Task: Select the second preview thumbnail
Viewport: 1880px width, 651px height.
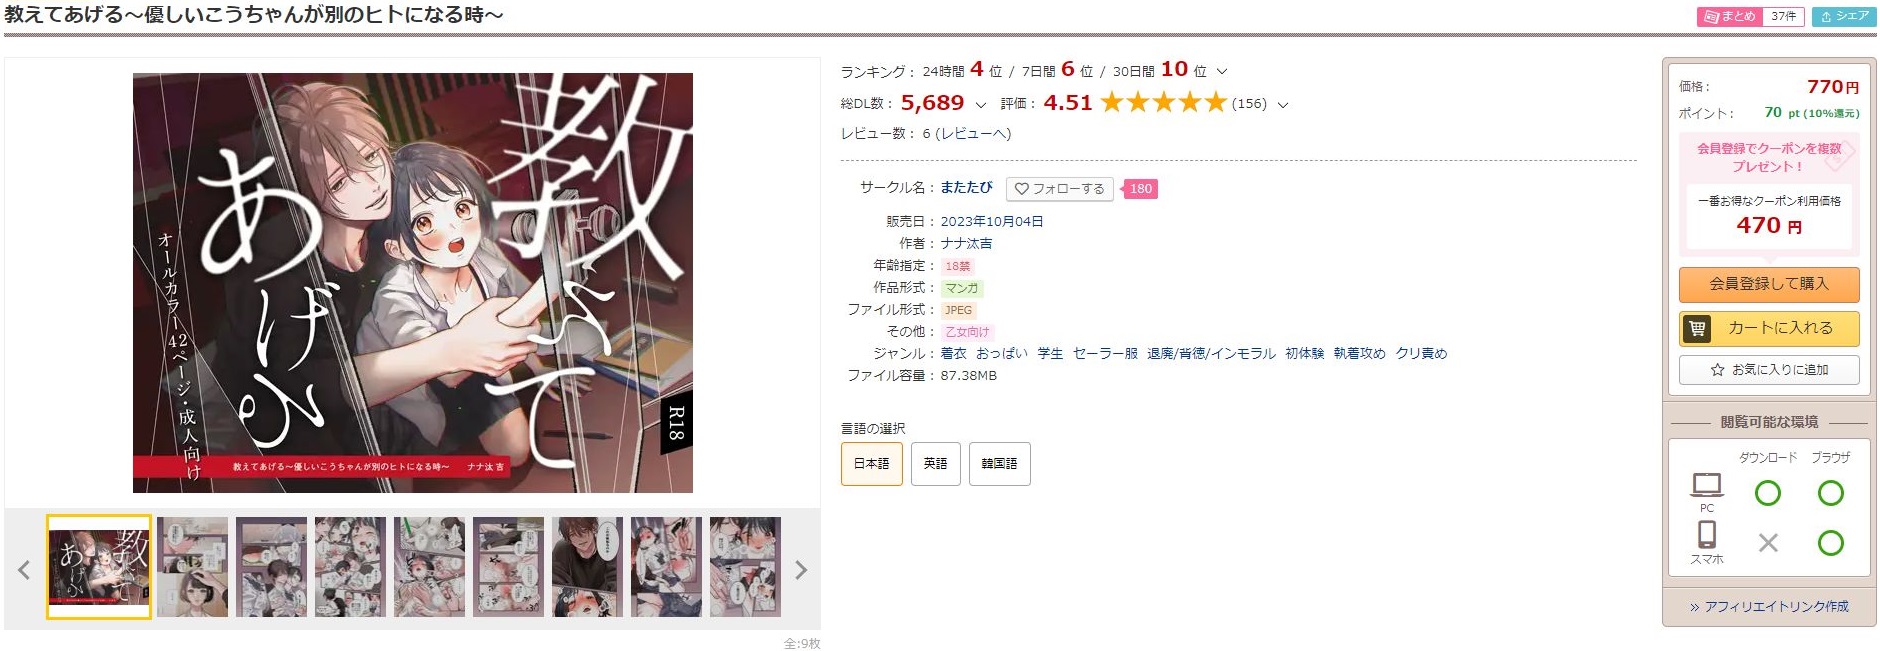Action: [192, 567]
